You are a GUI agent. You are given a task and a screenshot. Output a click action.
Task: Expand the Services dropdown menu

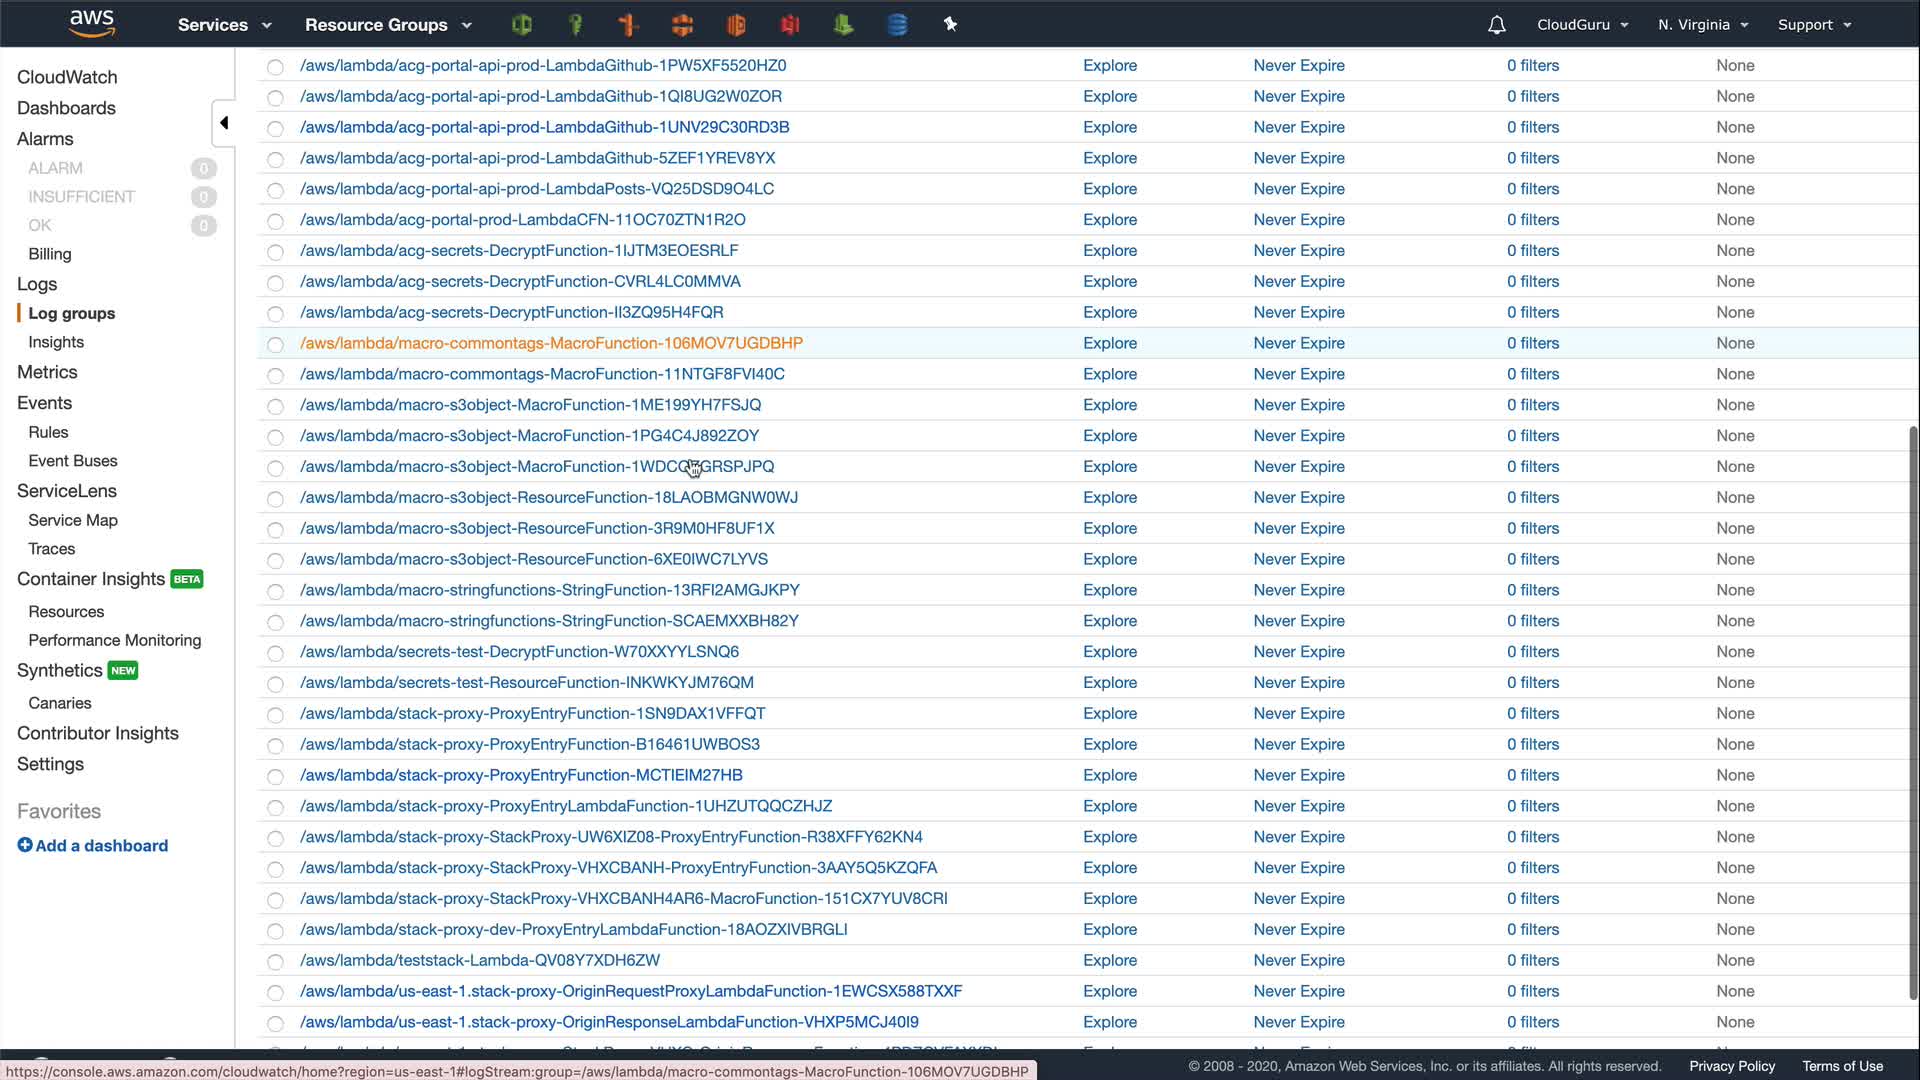[x=224, y=25]
